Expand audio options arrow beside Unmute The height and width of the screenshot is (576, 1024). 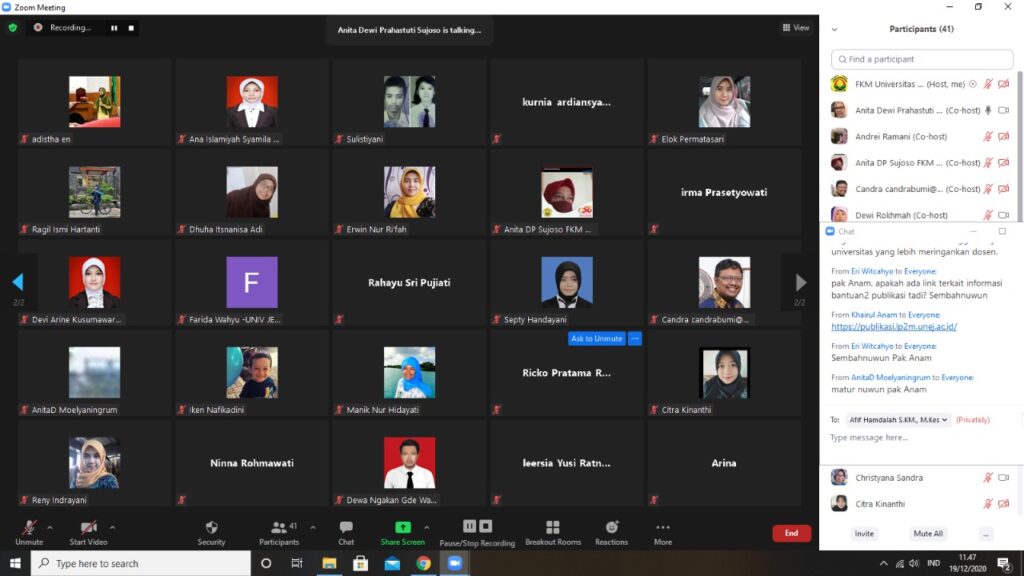pyautogui.click(x=53, y=527)
